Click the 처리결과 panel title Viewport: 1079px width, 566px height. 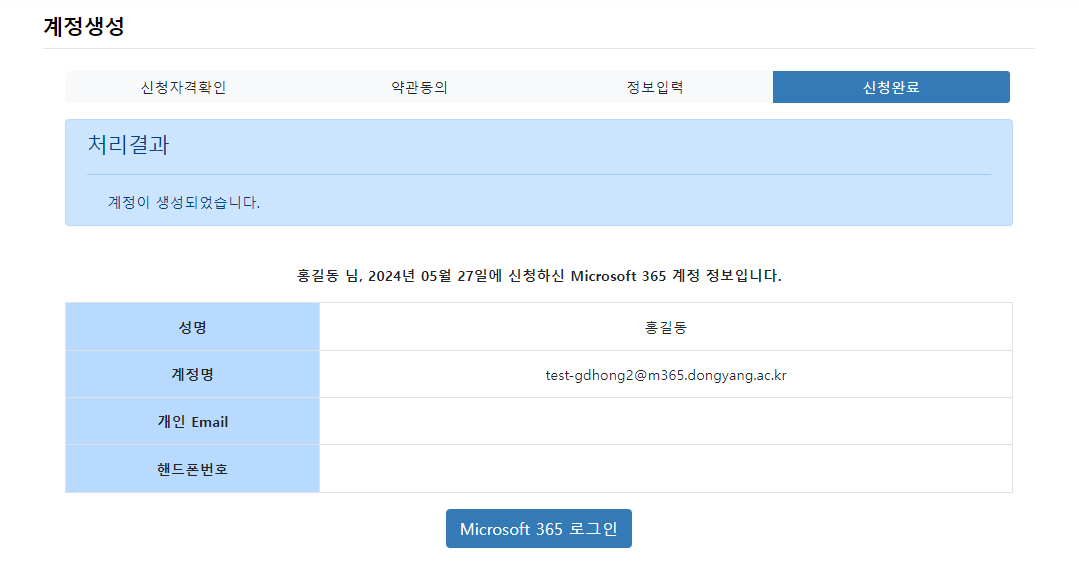pos(128,144)
